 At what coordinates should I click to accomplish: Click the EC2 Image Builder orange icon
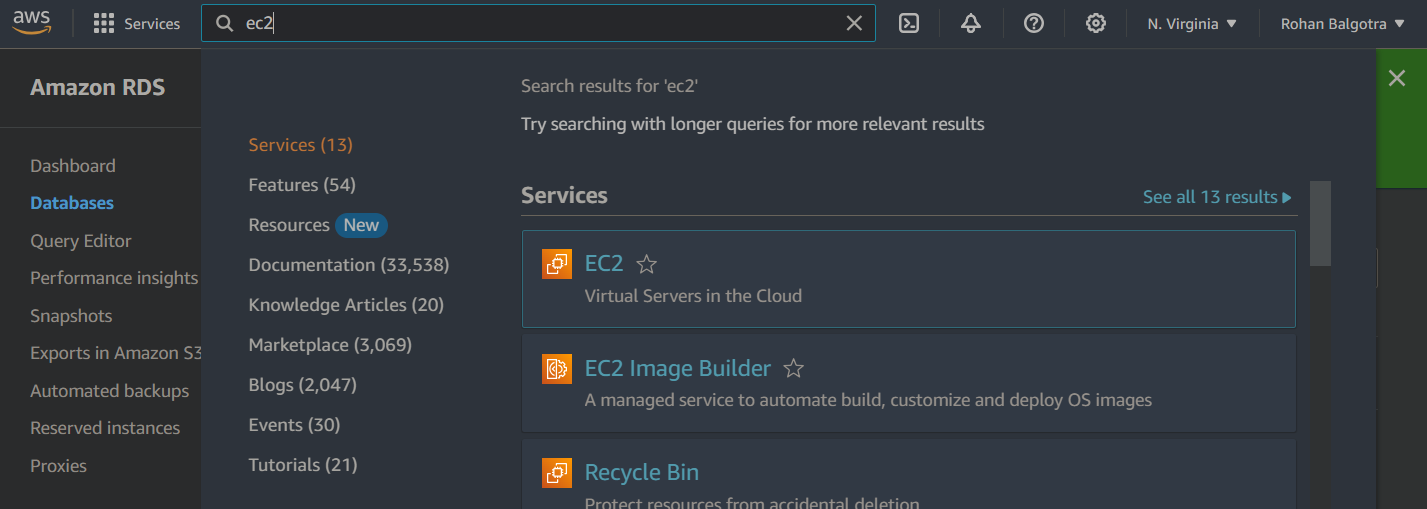click(x=557, y=368)
